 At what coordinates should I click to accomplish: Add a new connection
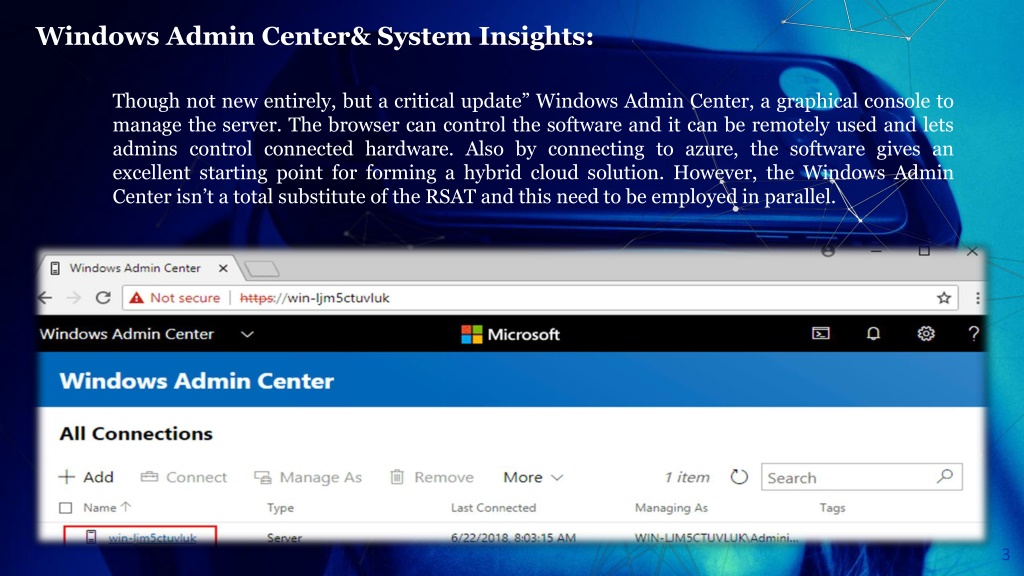(86, 477)
